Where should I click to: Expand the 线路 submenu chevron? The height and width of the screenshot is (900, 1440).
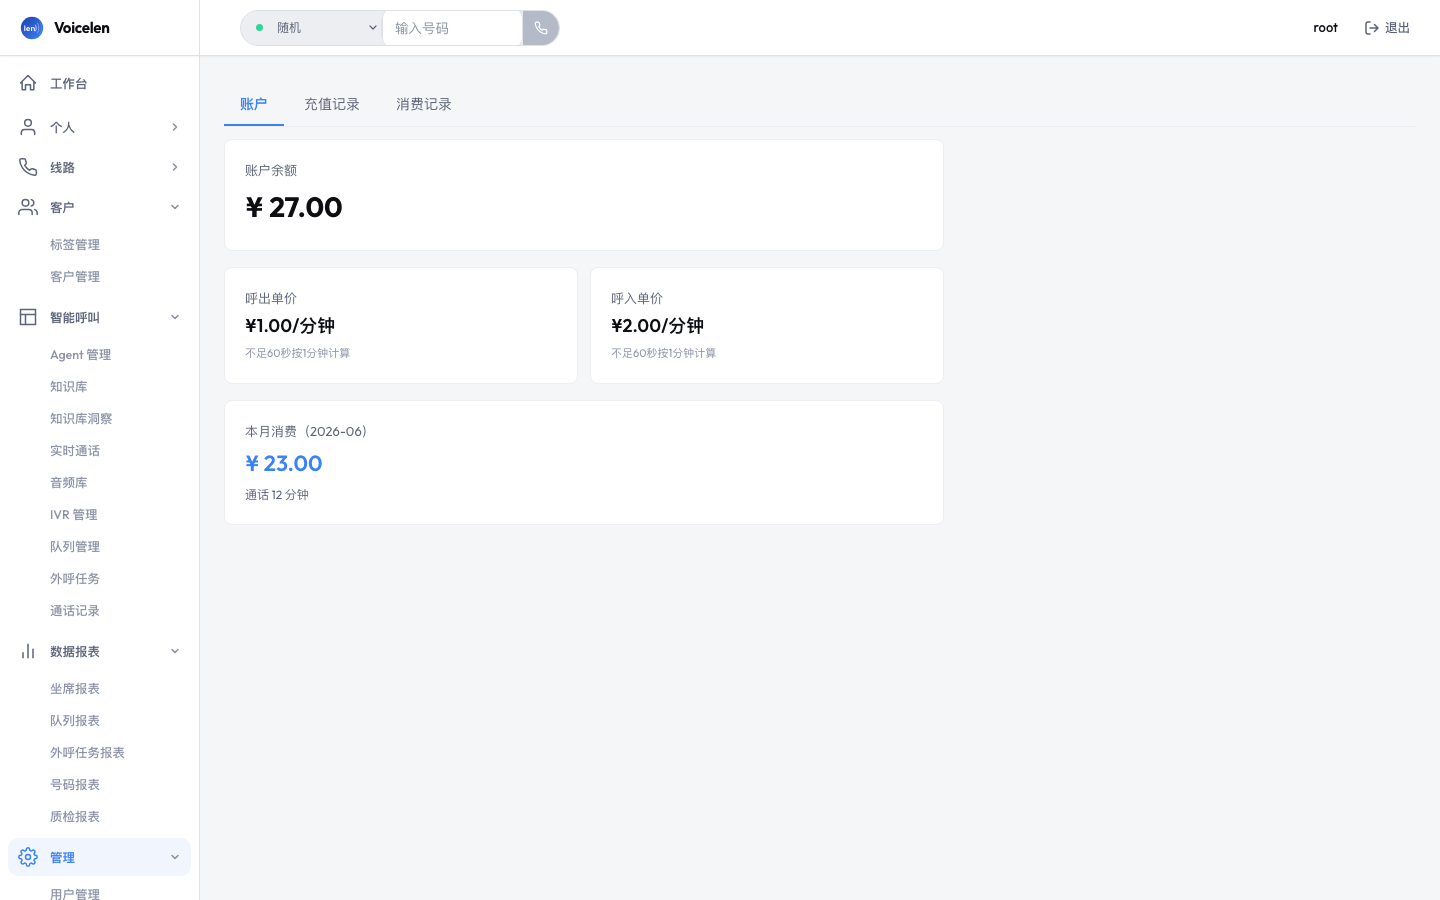(x=175, y=167)
